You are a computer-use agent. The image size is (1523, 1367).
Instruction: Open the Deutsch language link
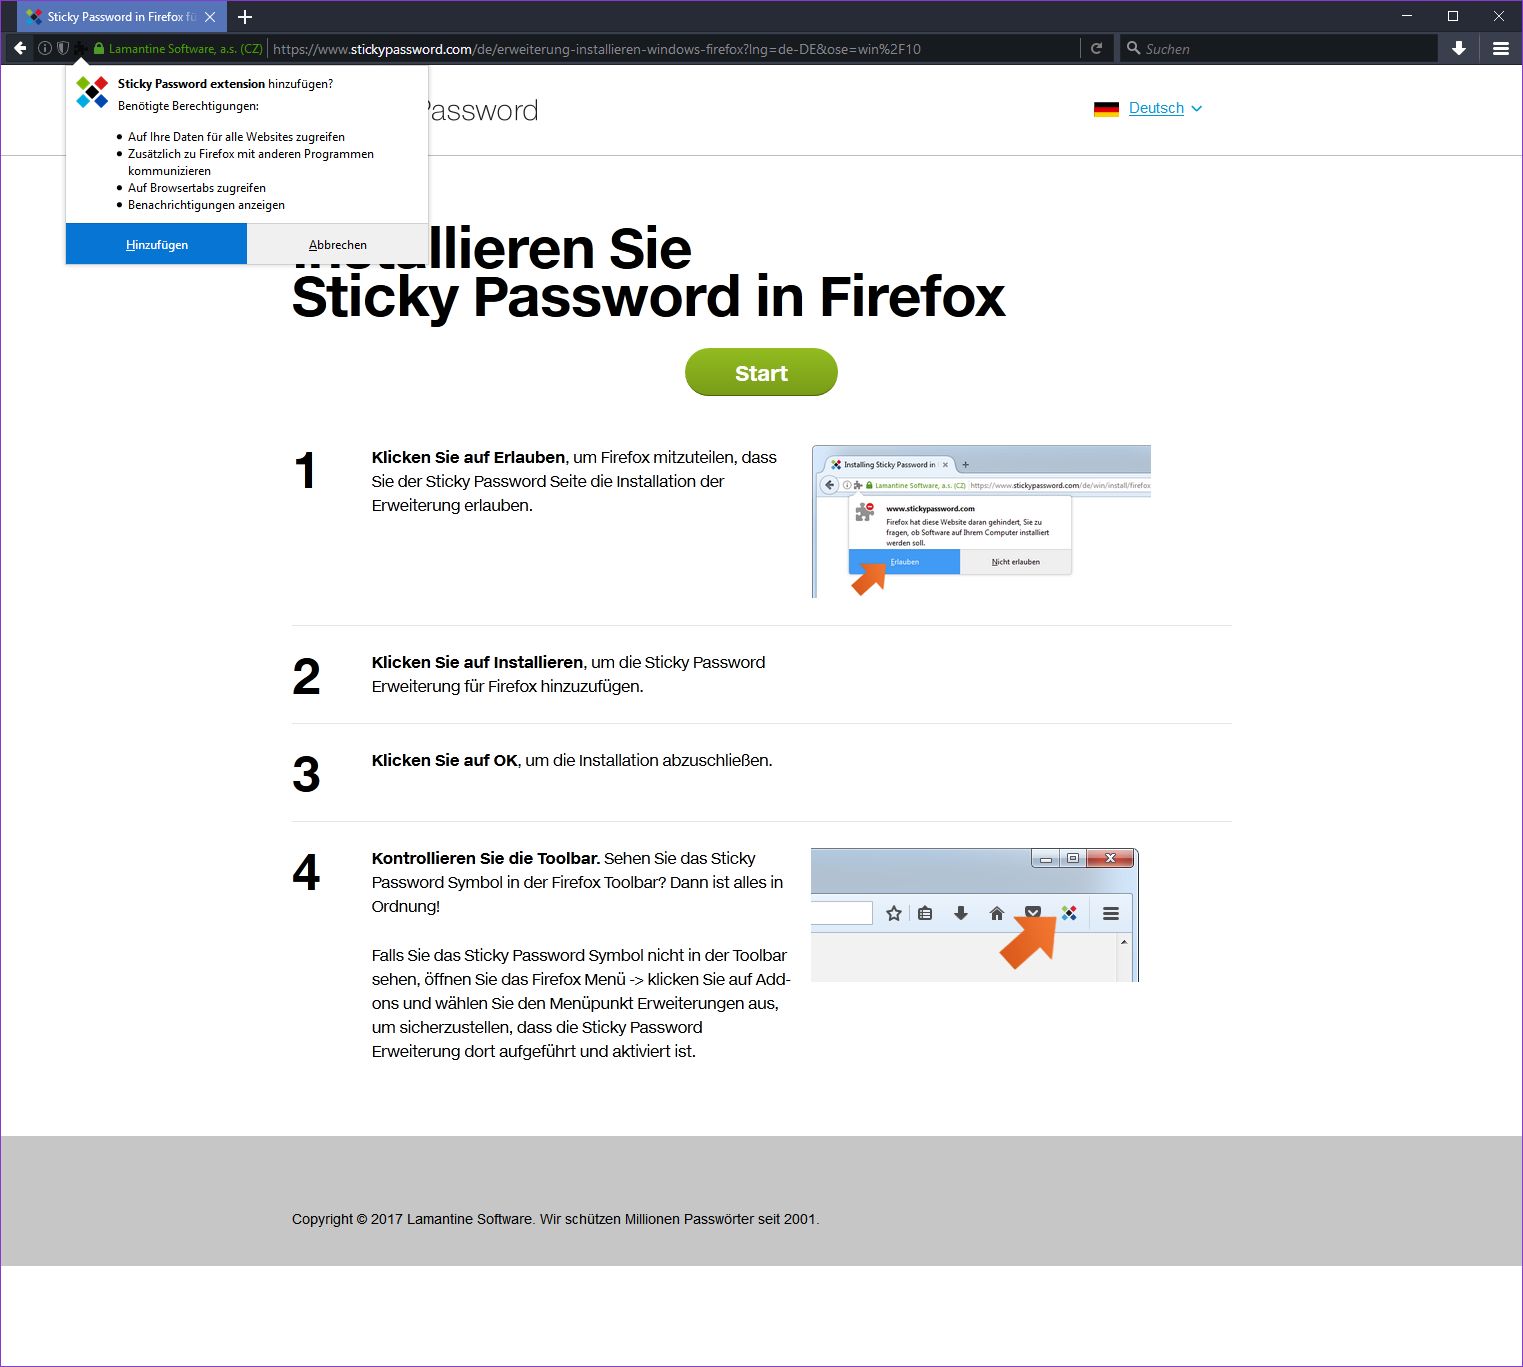(1156, 108)
